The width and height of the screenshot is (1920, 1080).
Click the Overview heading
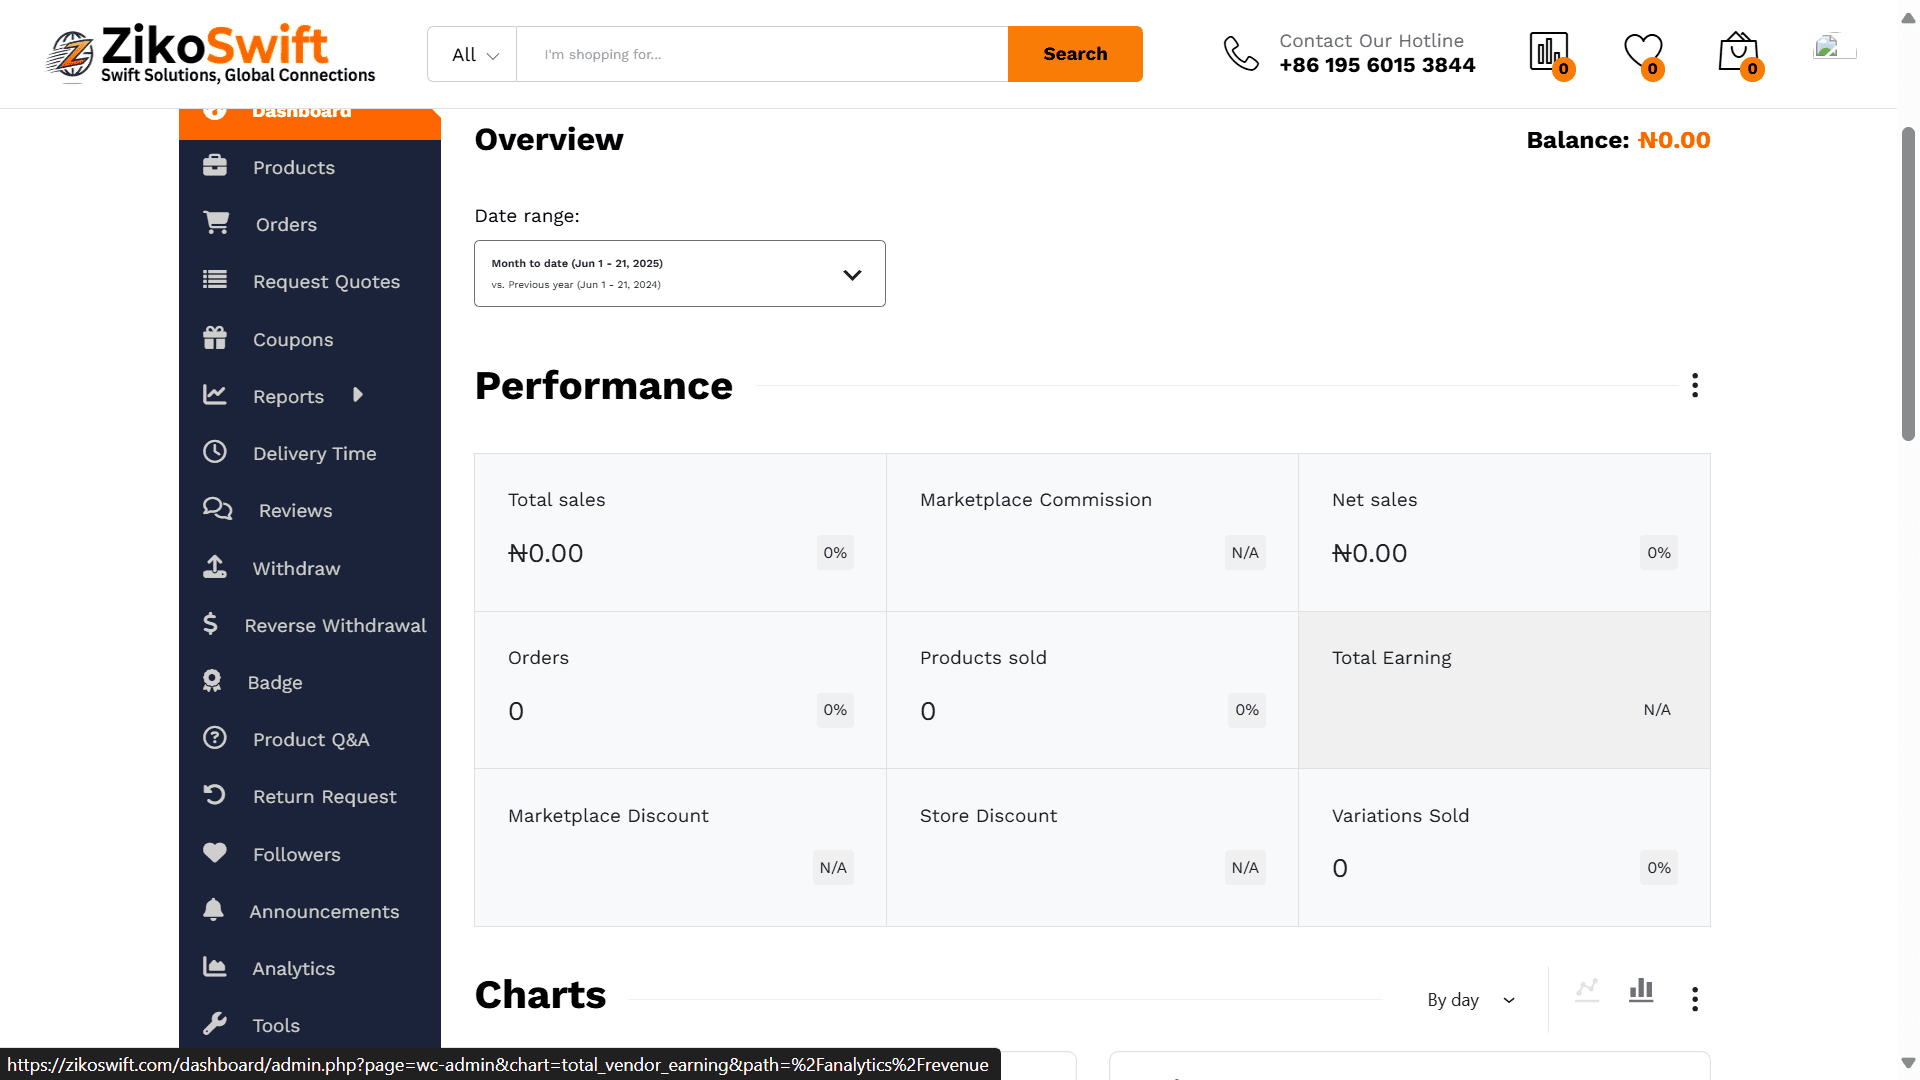[x=548, y=139]
